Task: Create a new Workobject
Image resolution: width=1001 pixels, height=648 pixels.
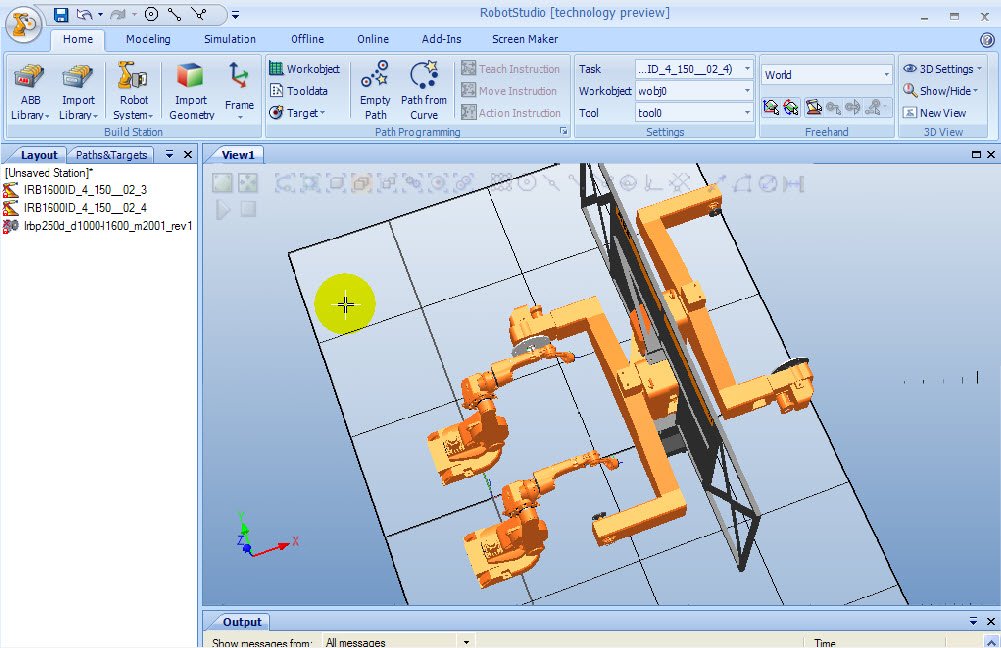Action: coord(305,68)
